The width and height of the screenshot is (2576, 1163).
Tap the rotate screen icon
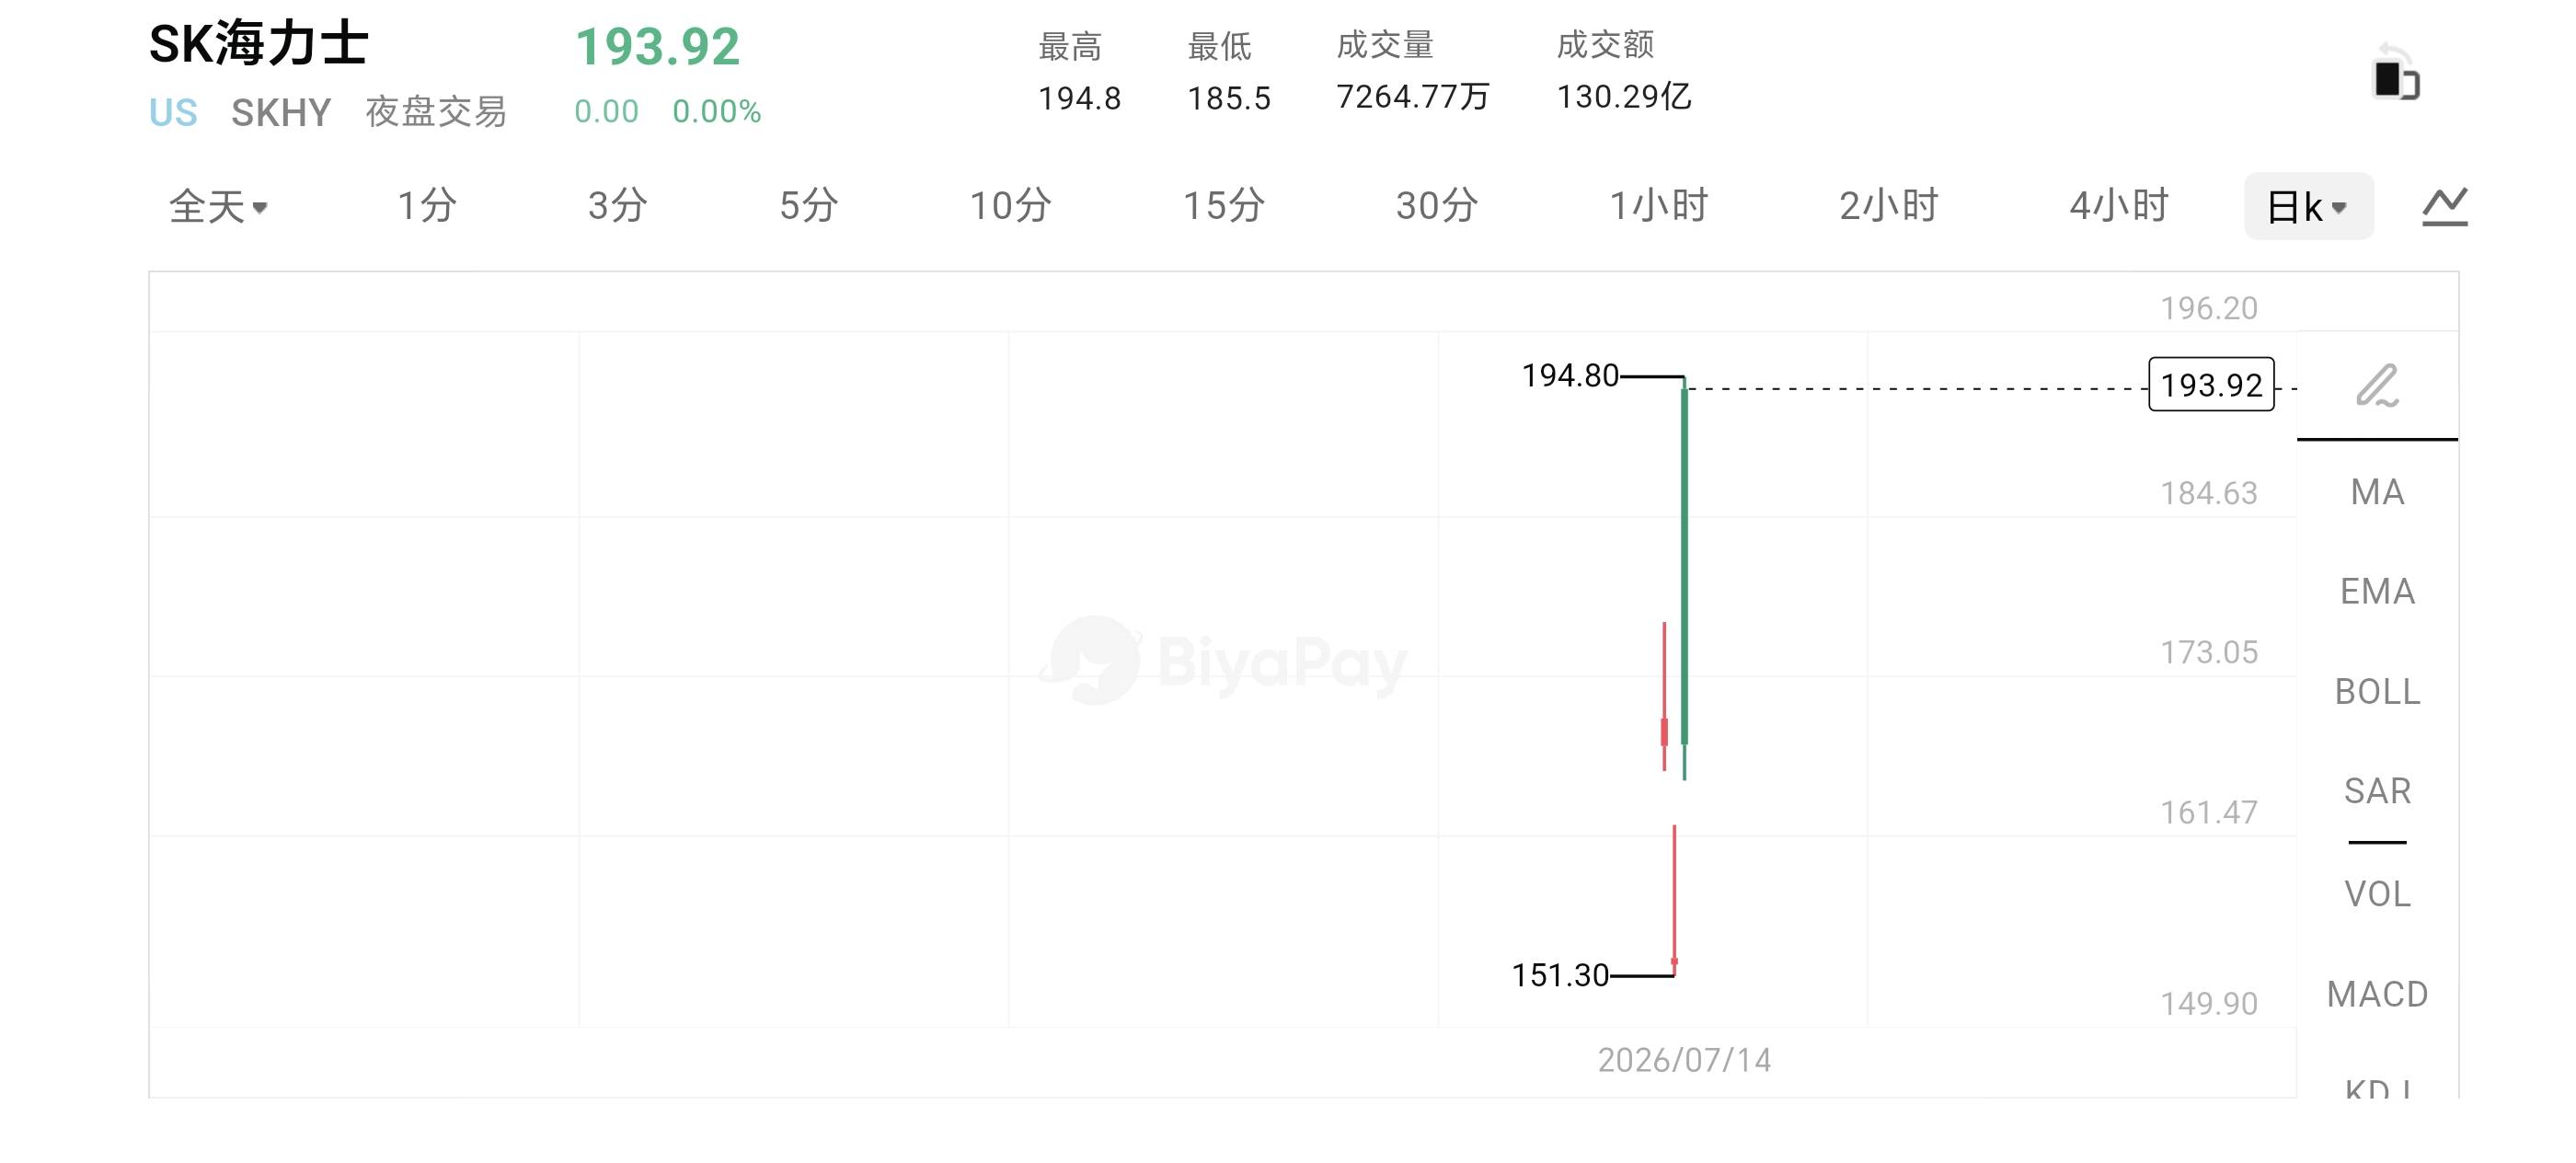[2396, 72]
